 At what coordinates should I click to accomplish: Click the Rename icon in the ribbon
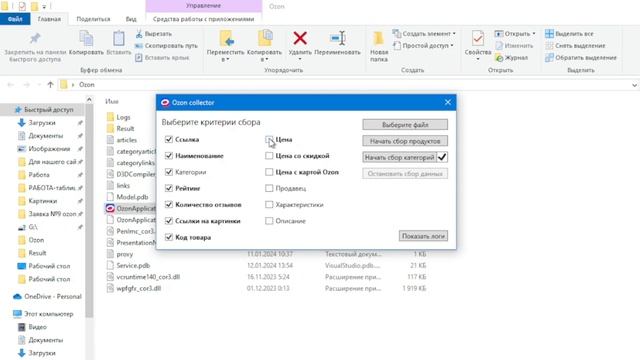tap(338, 38)
